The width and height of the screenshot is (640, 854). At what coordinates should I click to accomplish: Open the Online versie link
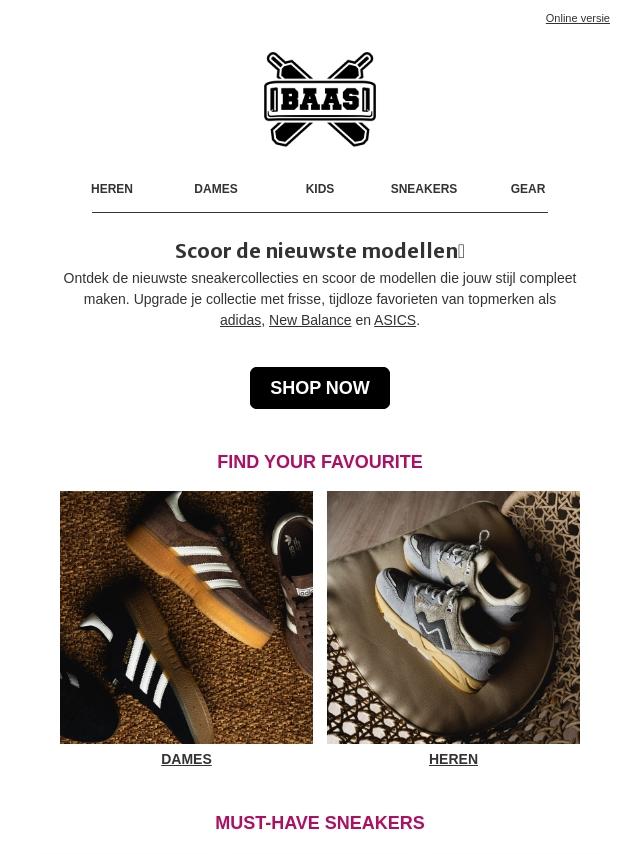coord(577,18)
